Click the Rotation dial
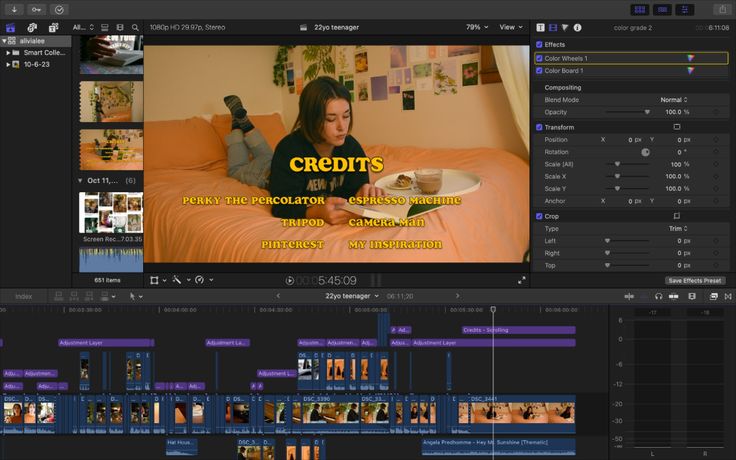This screenshot has height=460, width=736. 645,152
